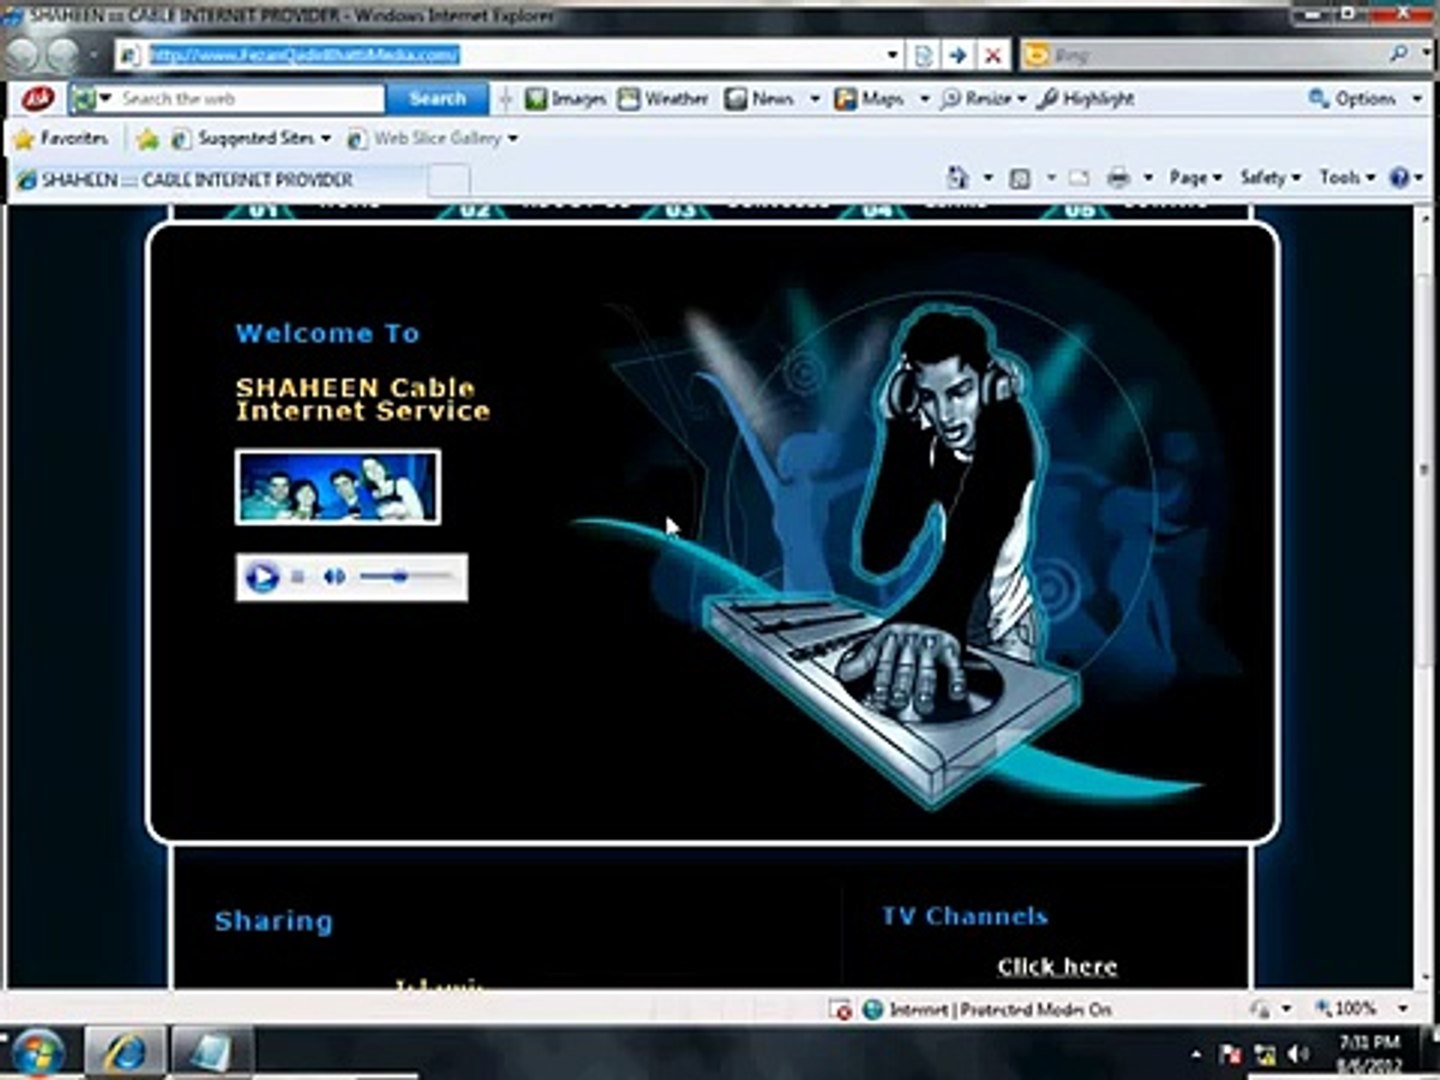Click the group photo thumbnail
This screenshot has height=1080, width=1440.
click(x=338, y=487)
